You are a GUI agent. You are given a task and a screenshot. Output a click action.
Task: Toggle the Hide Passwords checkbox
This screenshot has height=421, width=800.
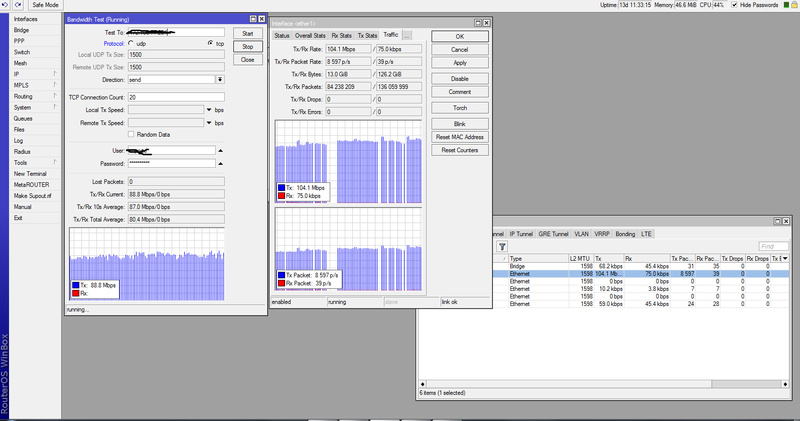(x=734, y=6)
